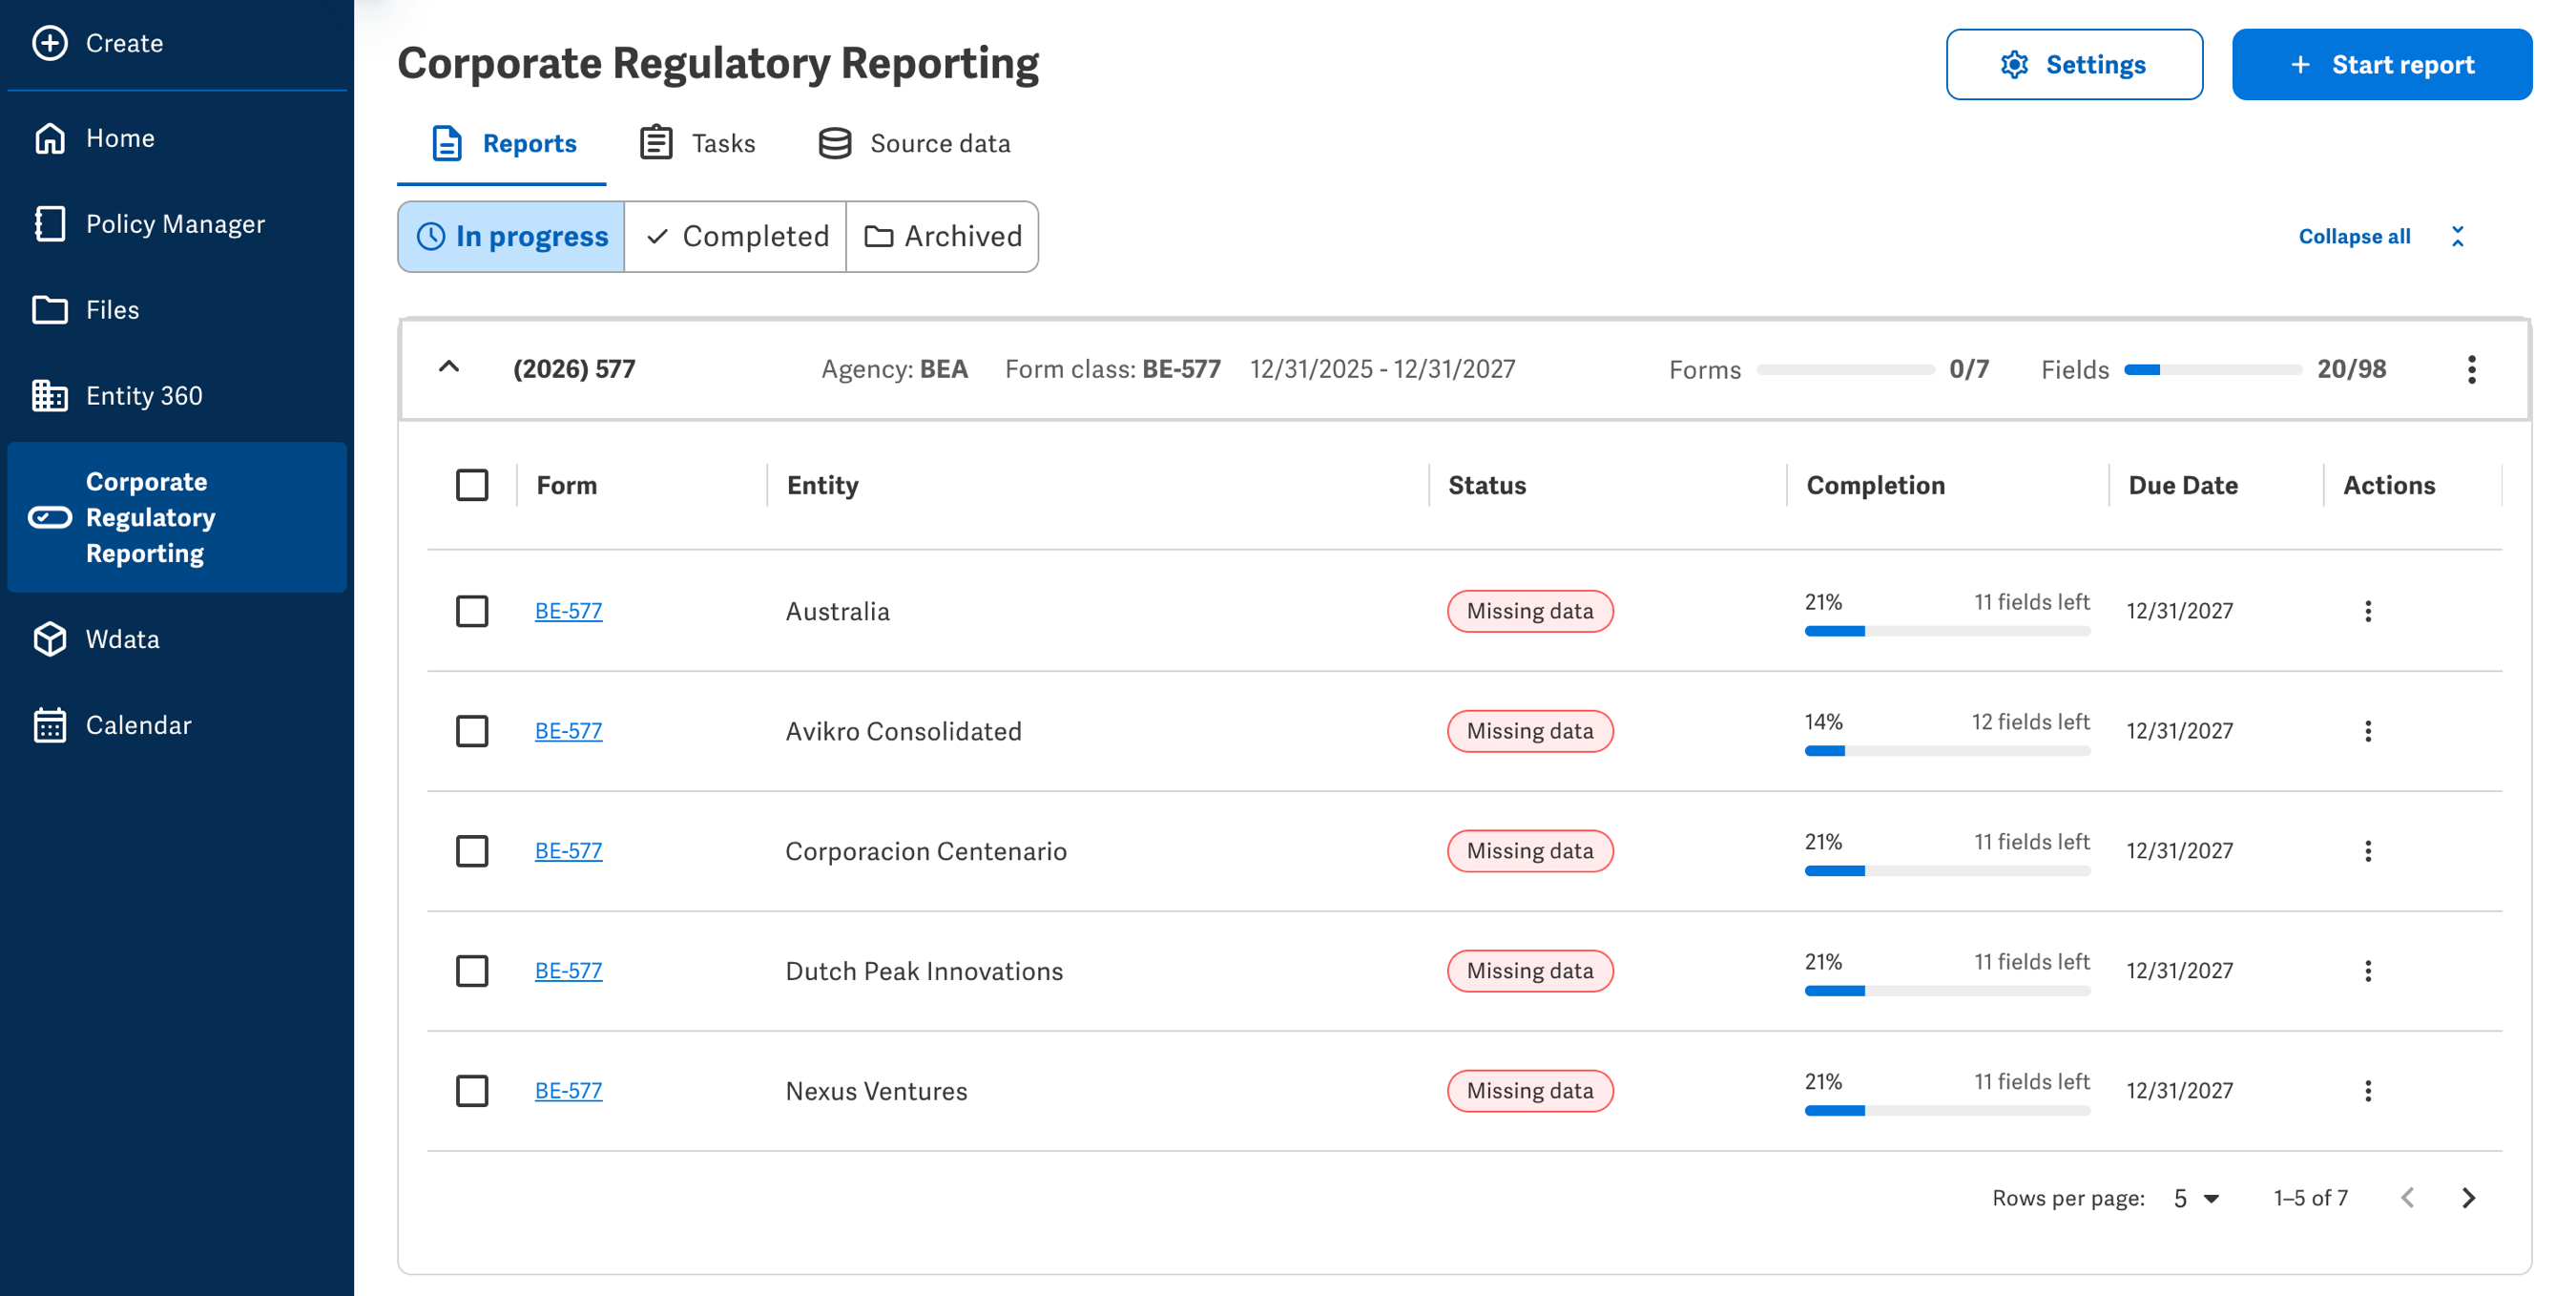Open Policy Manager icon in sidebar
2576x1296 pixels.
[x=50, y=224]
